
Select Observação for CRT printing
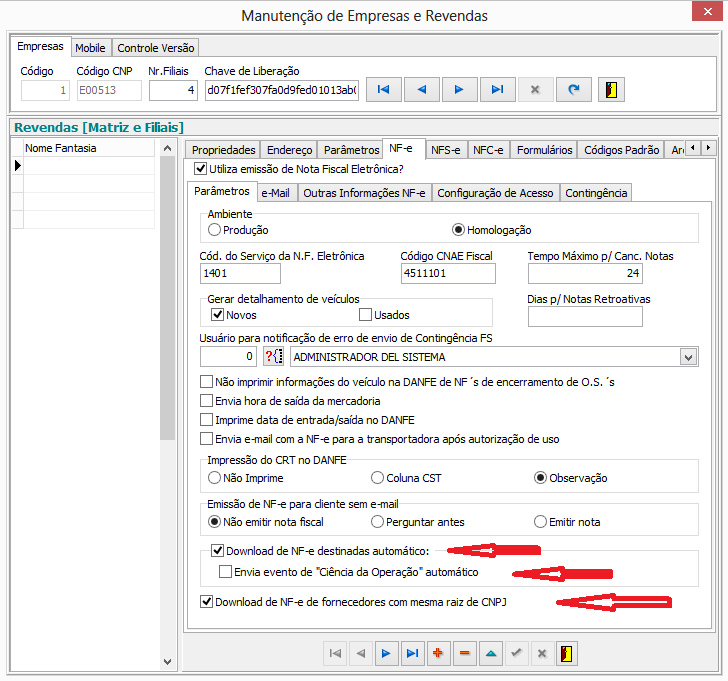click(540, 478)
